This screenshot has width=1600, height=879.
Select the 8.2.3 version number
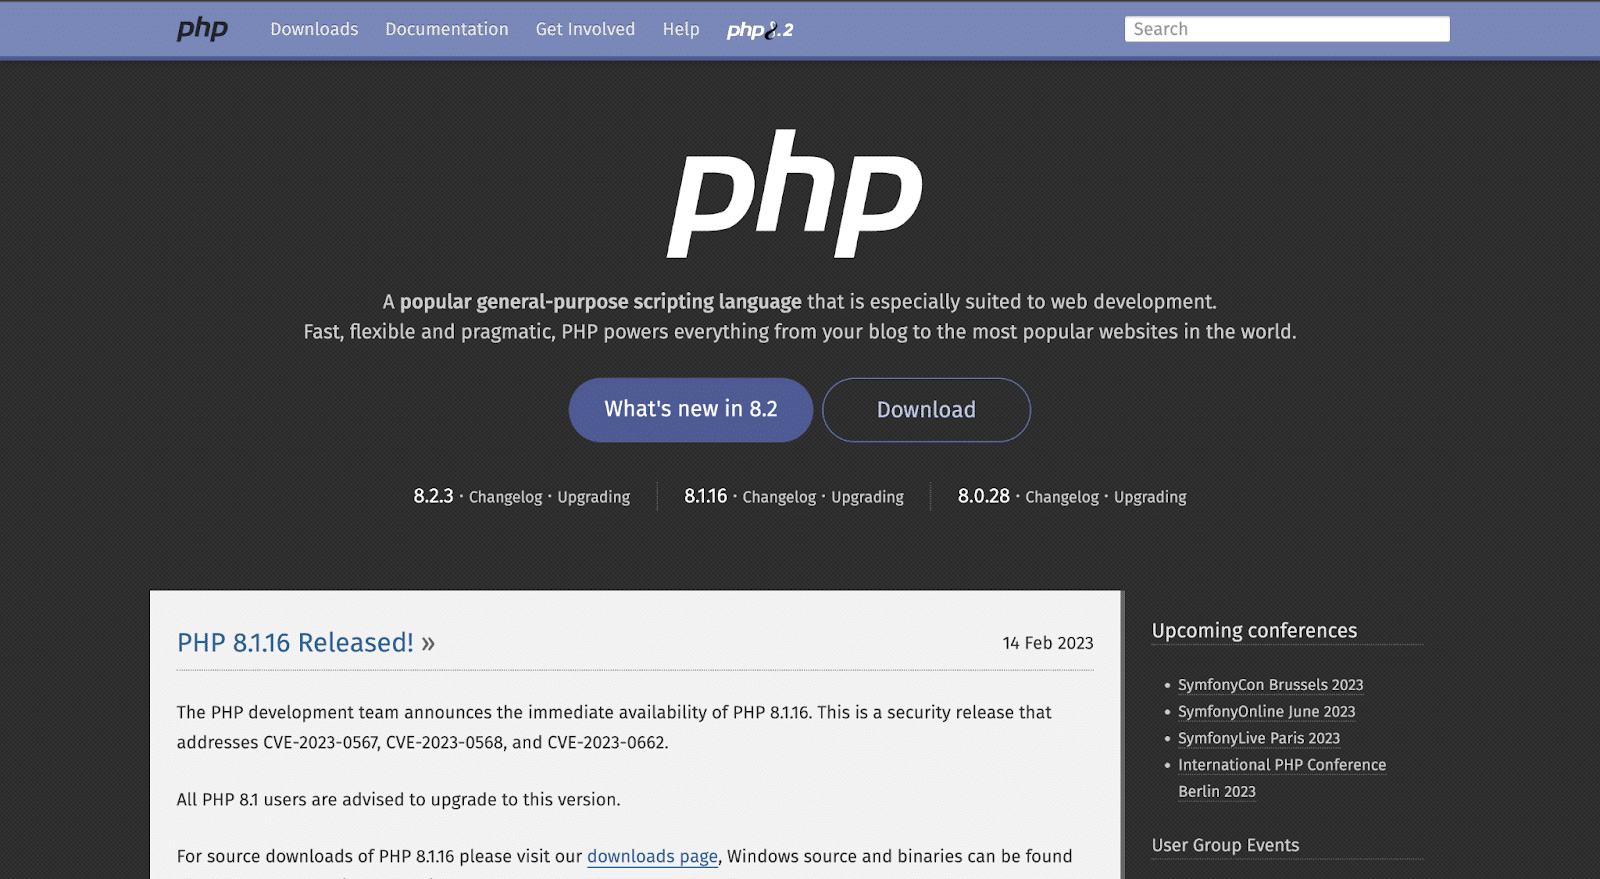point(433,496)
